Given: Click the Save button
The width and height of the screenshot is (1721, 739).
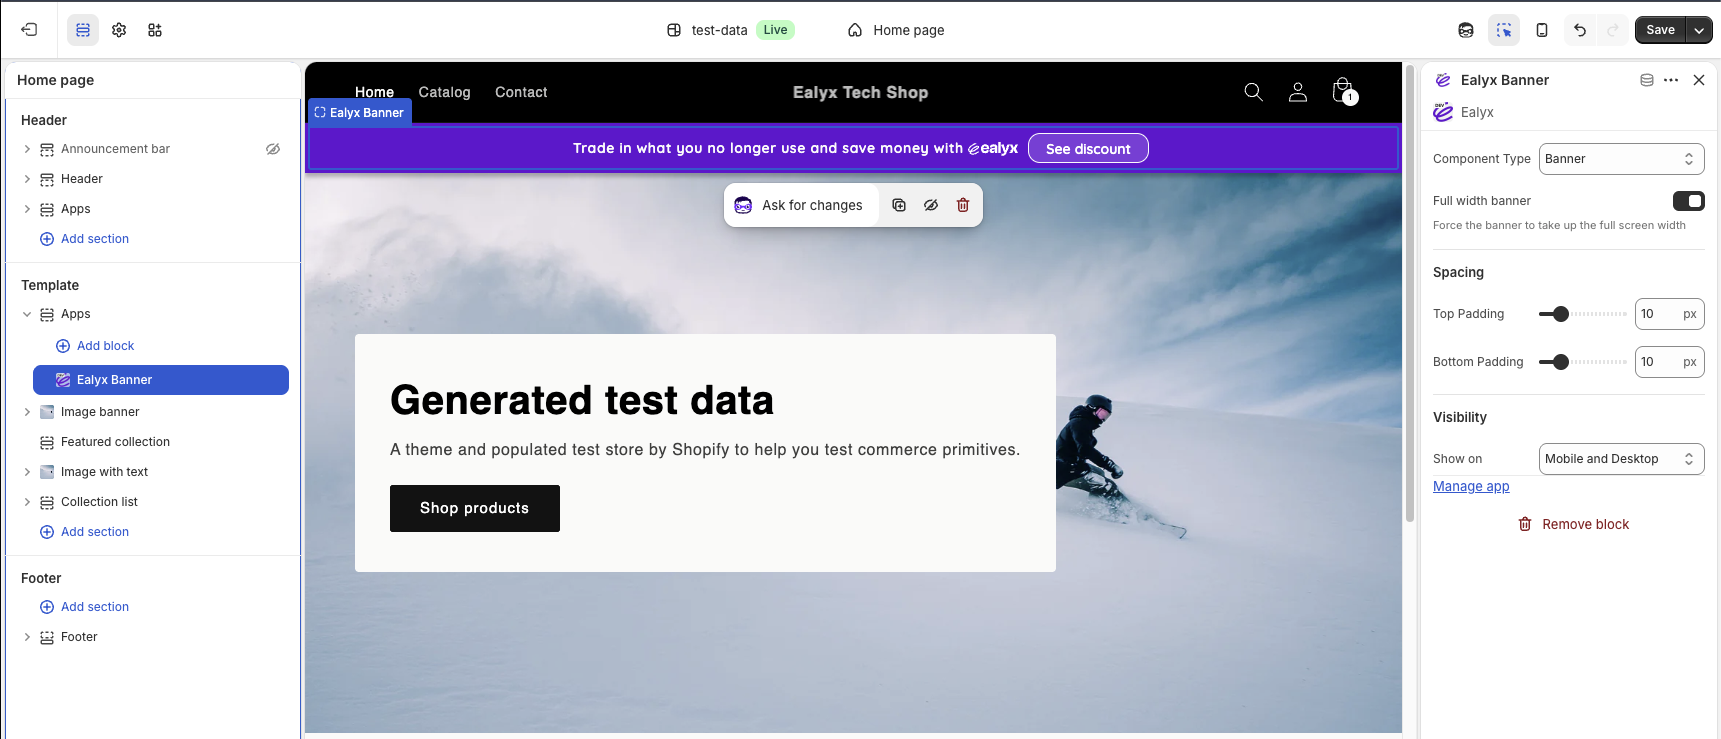Looking at the screenshot, I should coord(1660,30).
